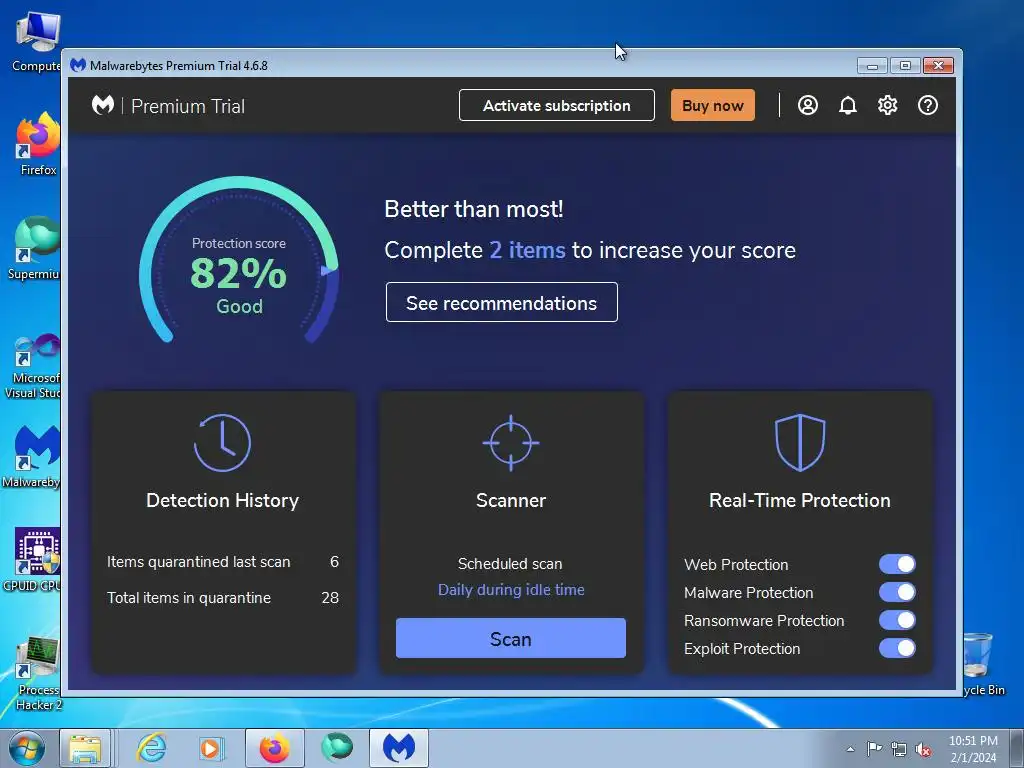Click the Real-Time Protection heading
Viewport: 1024px width, 768px height.
click(799, 500)
